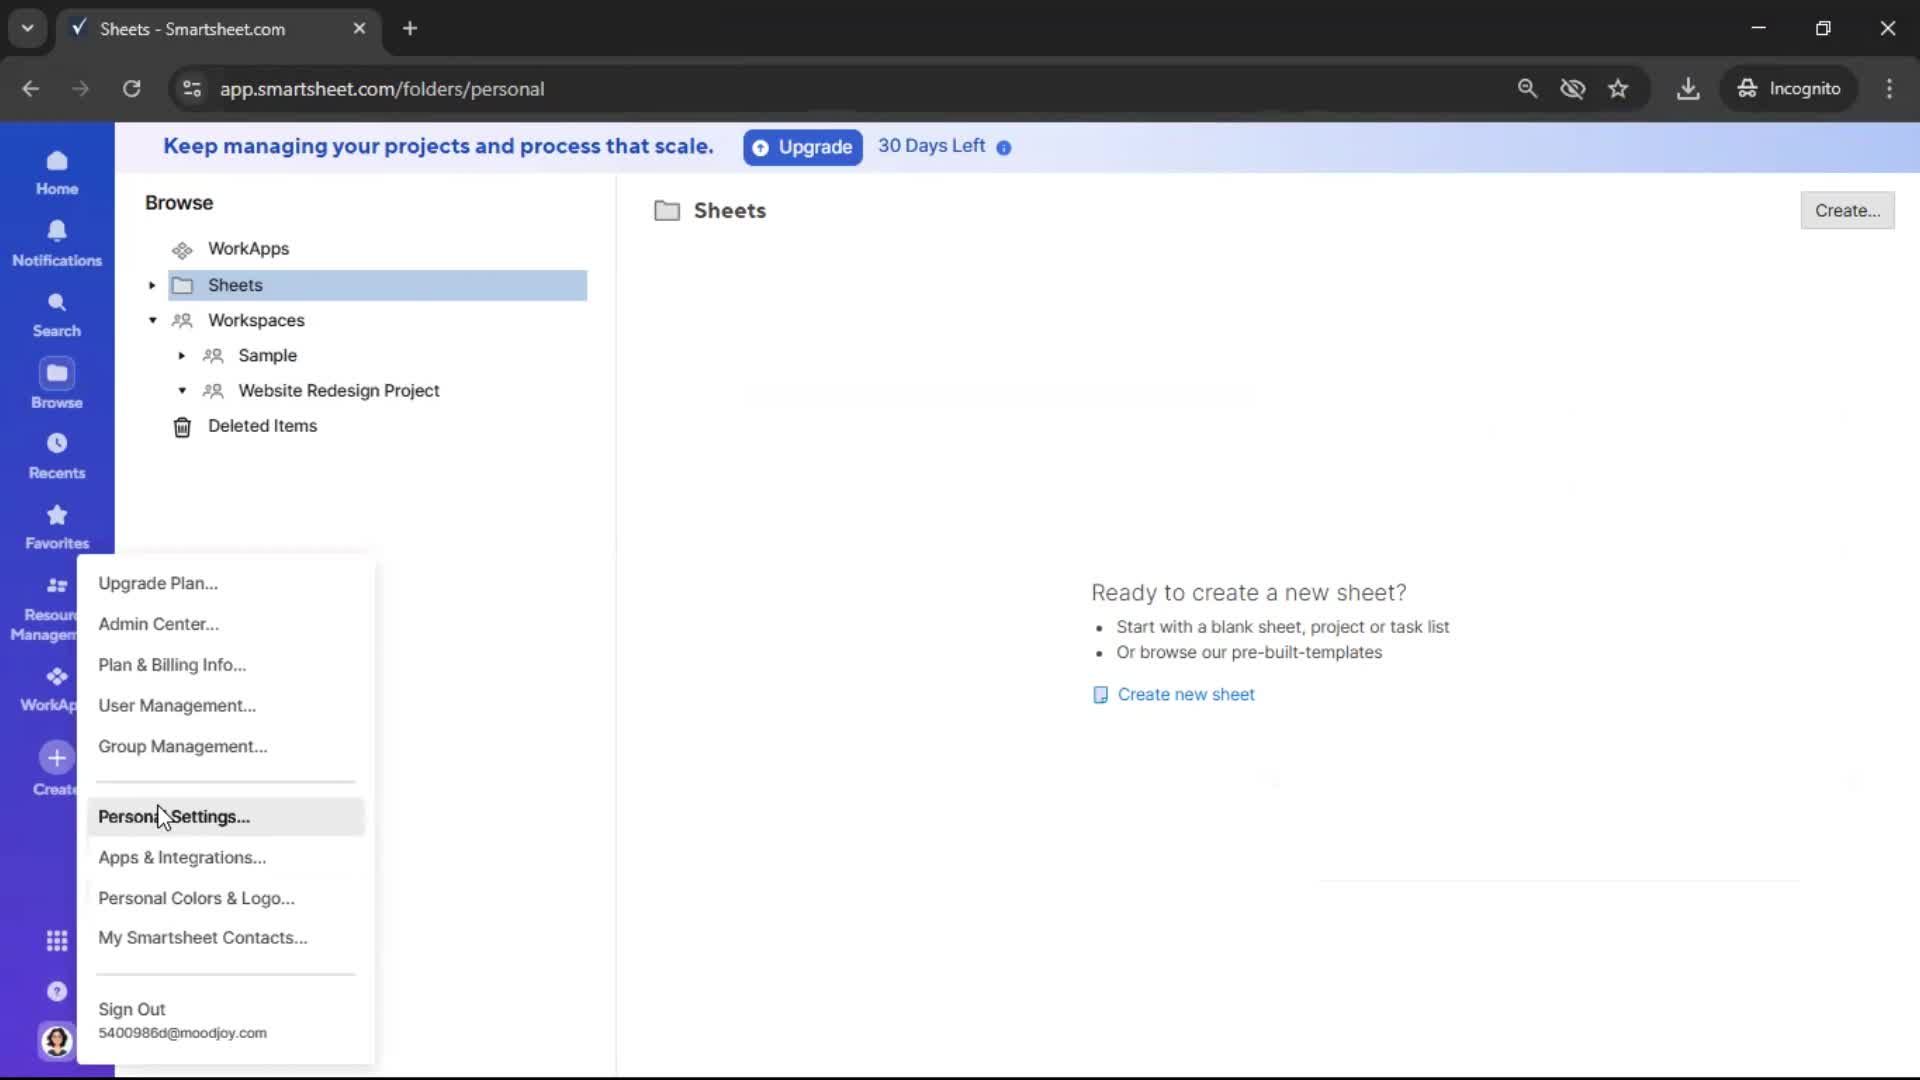Screen dimensions: 1920x1080
Task: Choose Apps & Integrations in the menu
Action: pos(182,857)
